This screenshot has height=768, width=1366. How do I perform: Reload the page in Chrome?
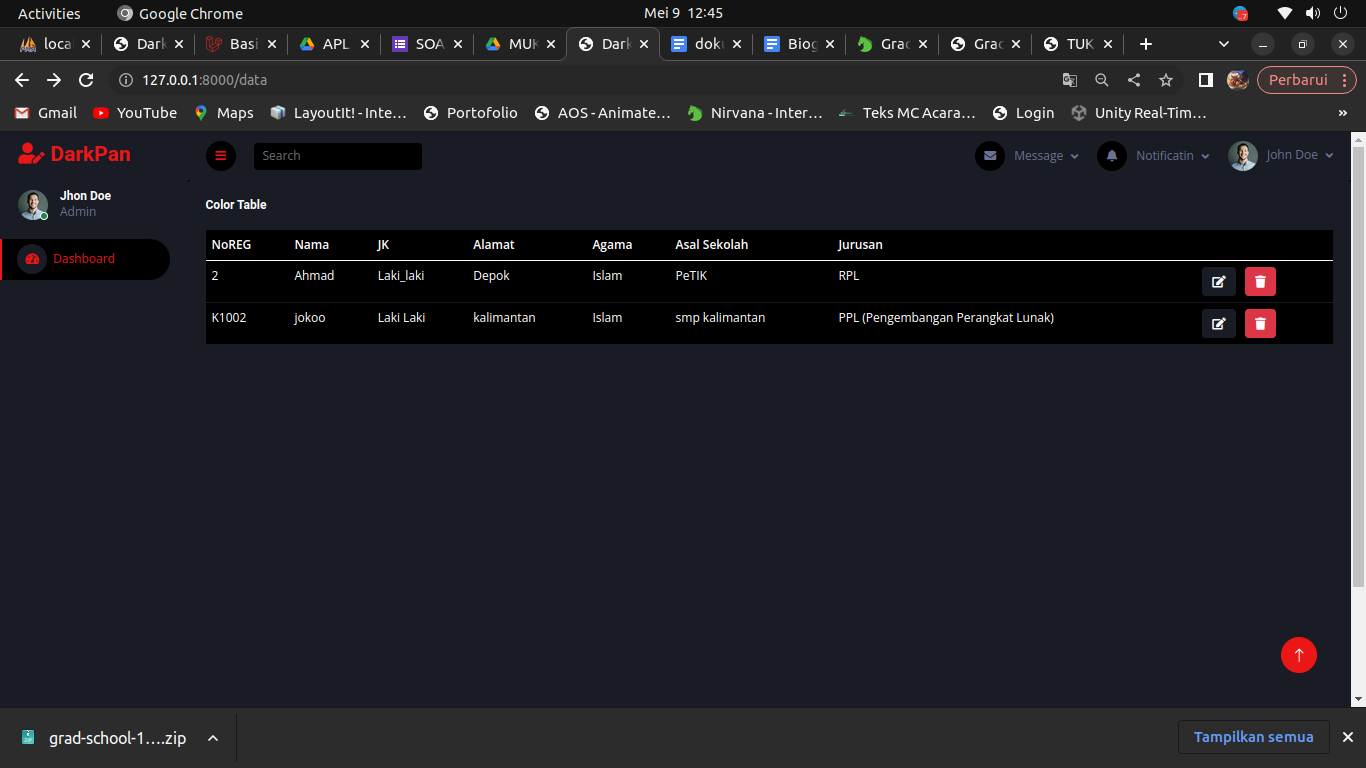point(86,80)
